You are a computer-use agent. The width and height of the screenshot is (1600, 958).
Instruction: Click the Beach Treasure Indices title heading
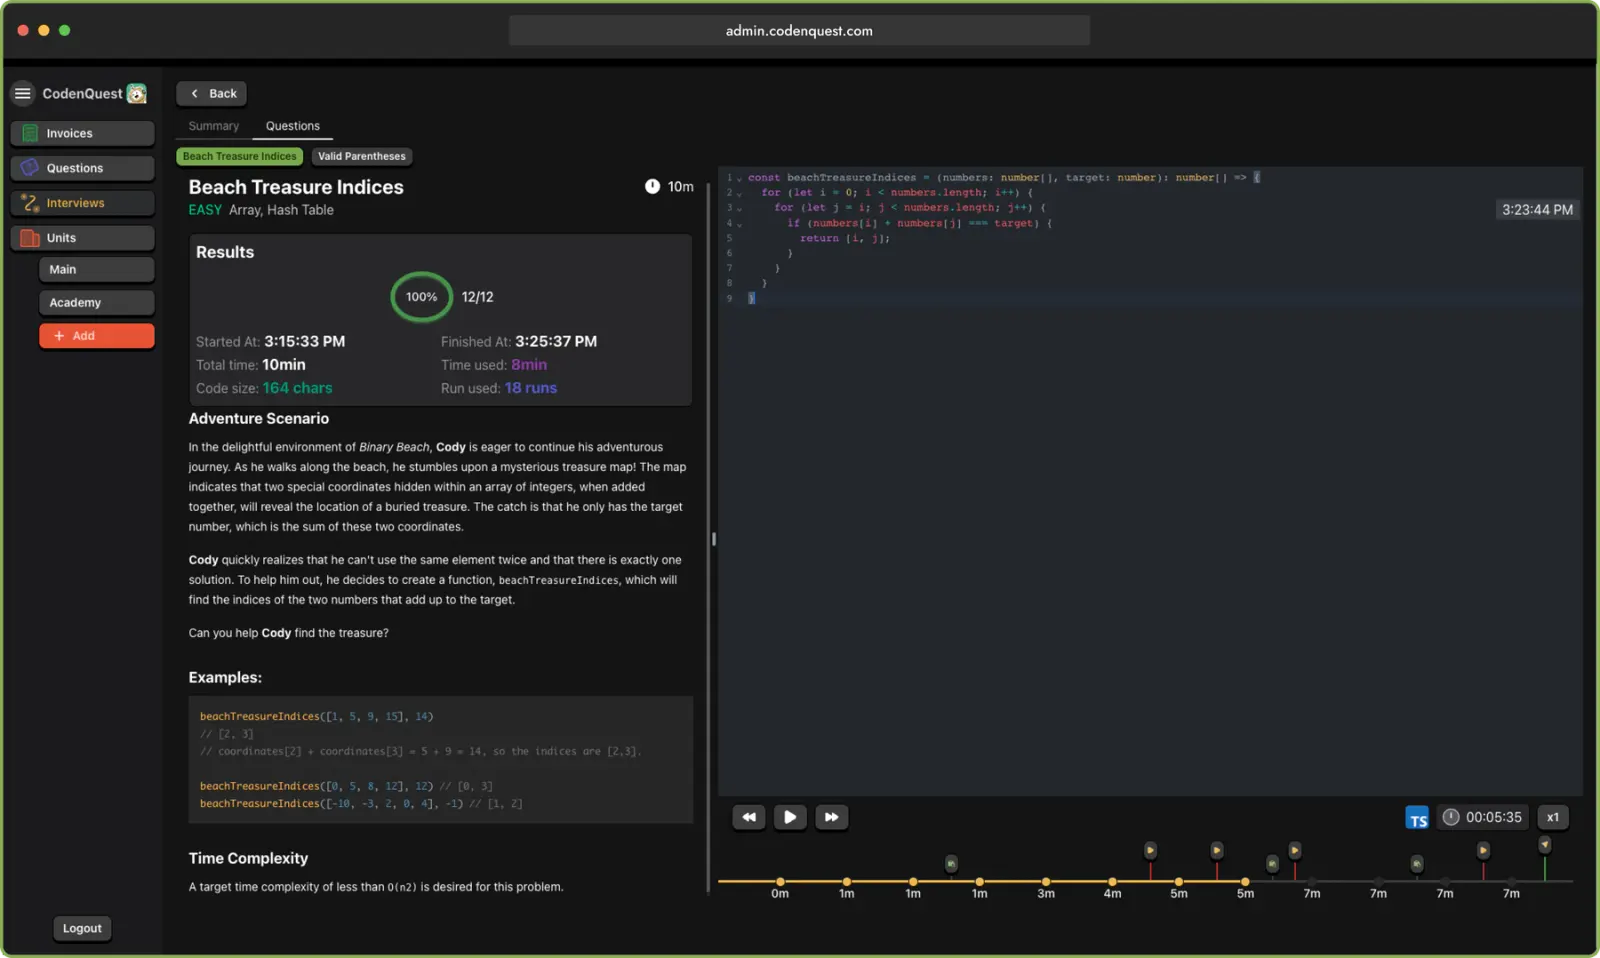click(x=296, y=187)
